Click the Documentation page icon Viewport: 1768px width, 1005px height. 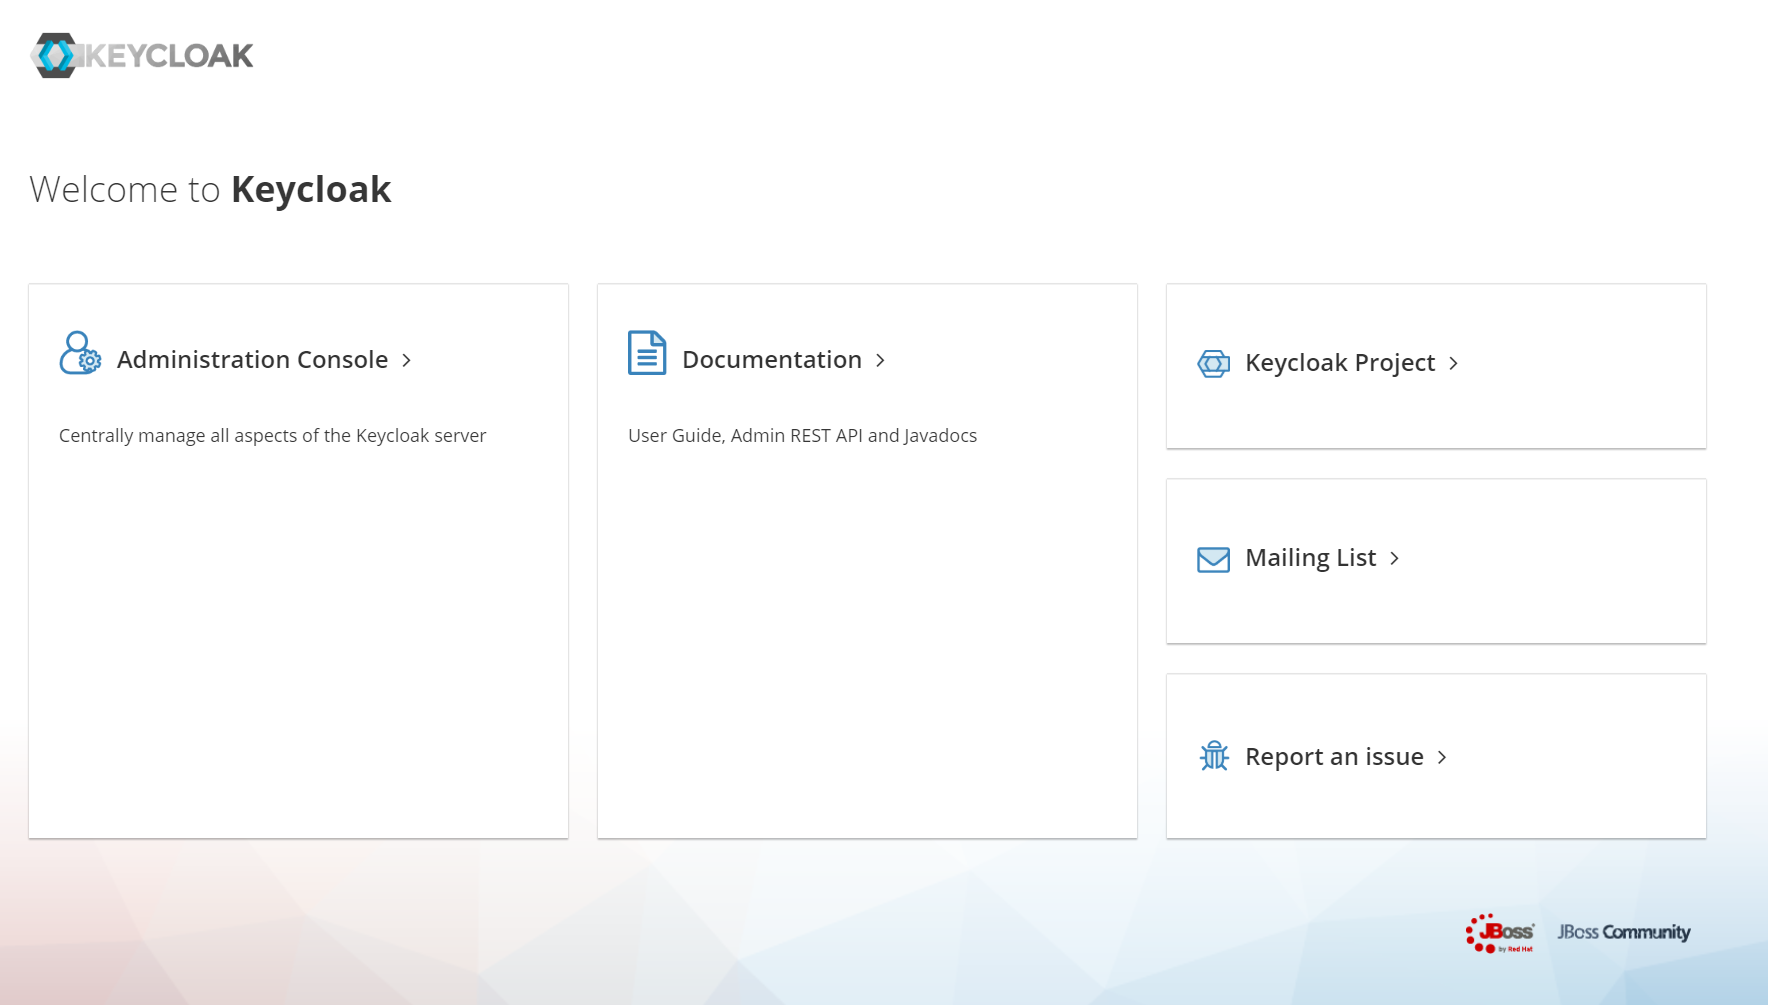click(647, 353)
